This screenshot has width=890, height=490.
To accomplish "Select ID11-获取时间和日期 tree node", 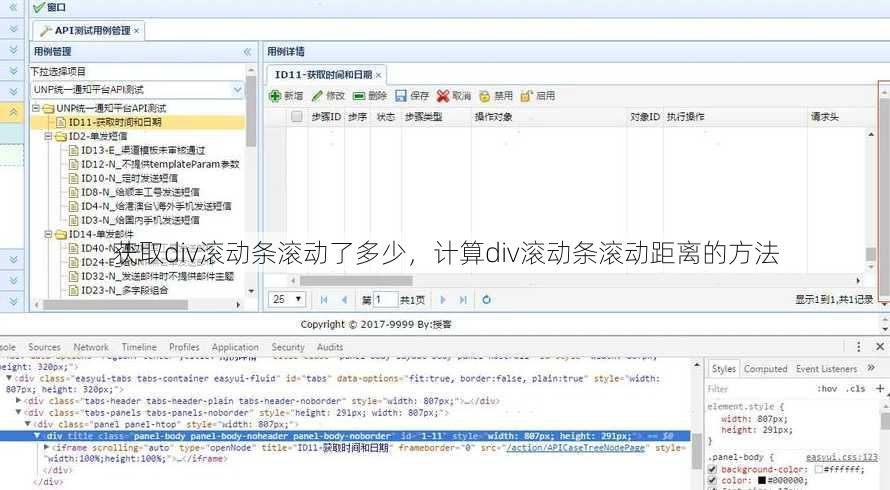I will 115,122.
